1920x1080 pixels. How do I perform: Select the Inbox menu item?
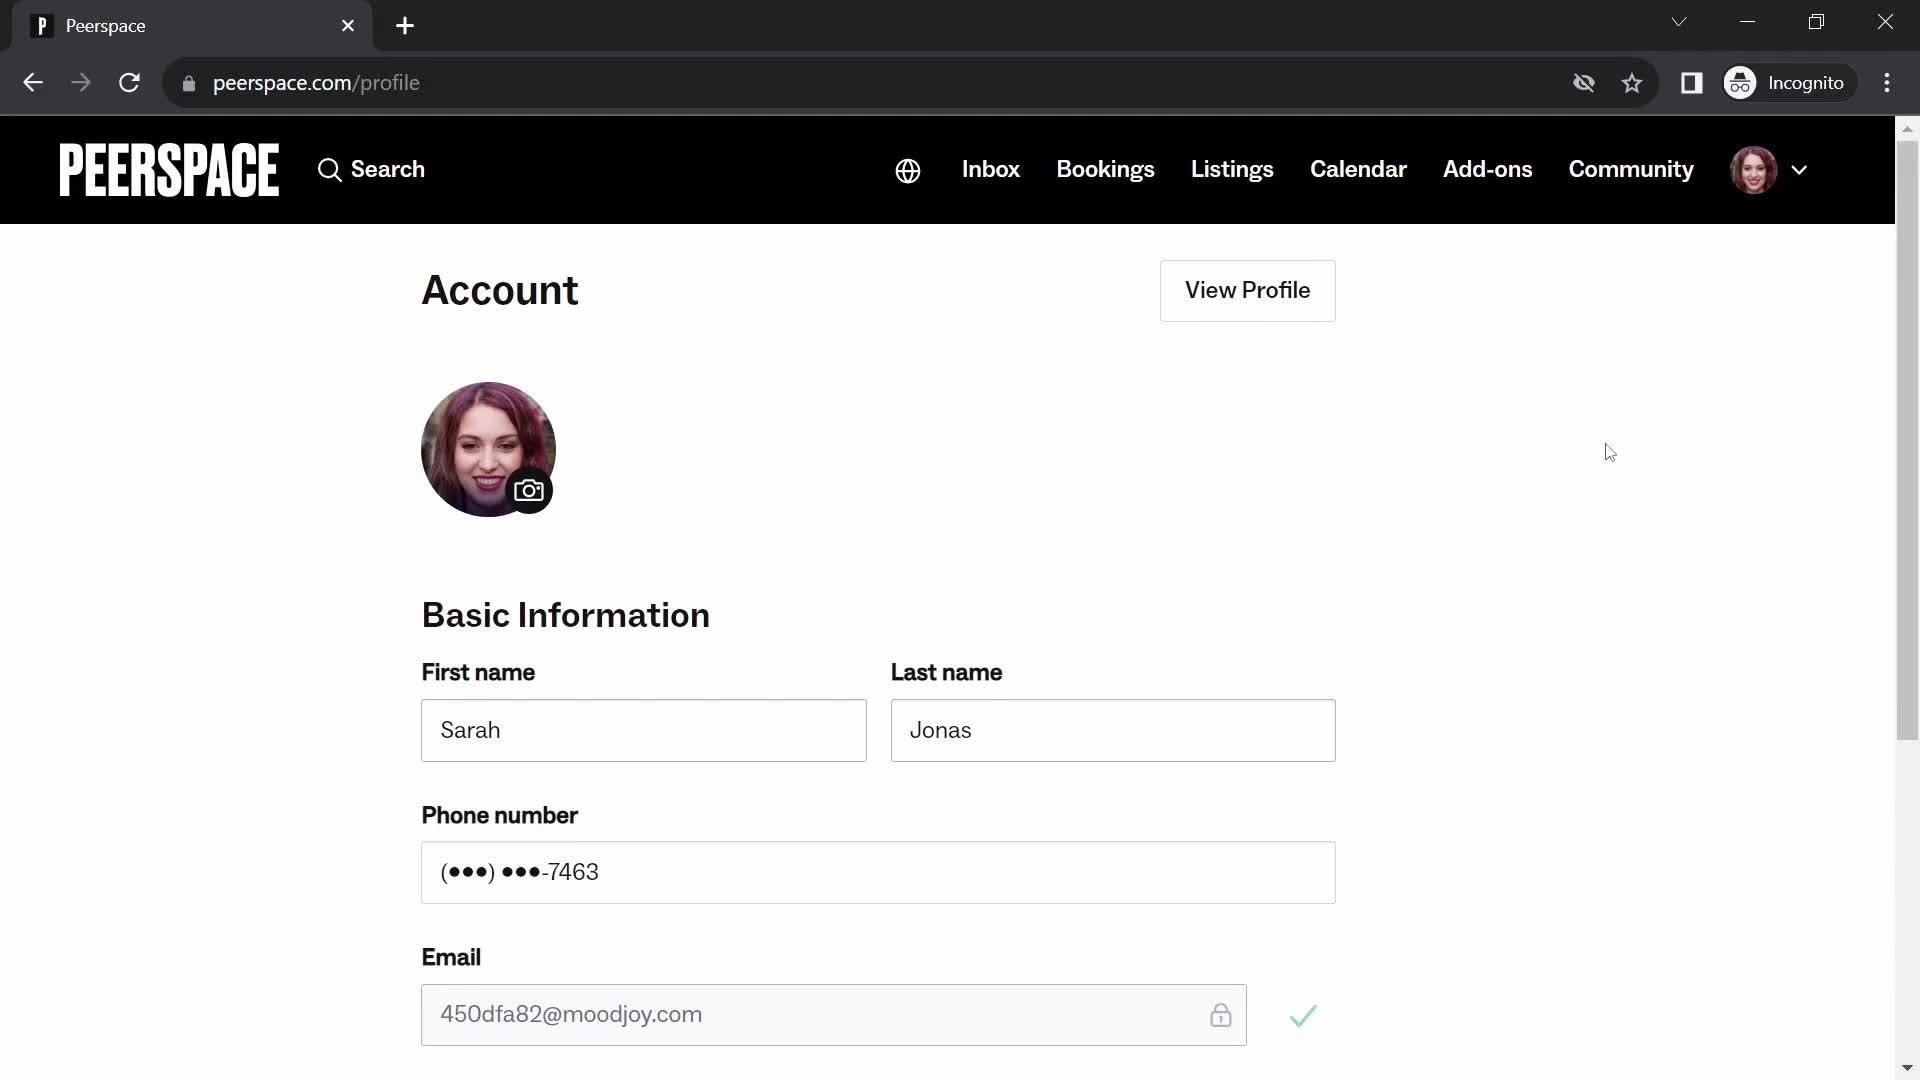click(x=990, y=169)
